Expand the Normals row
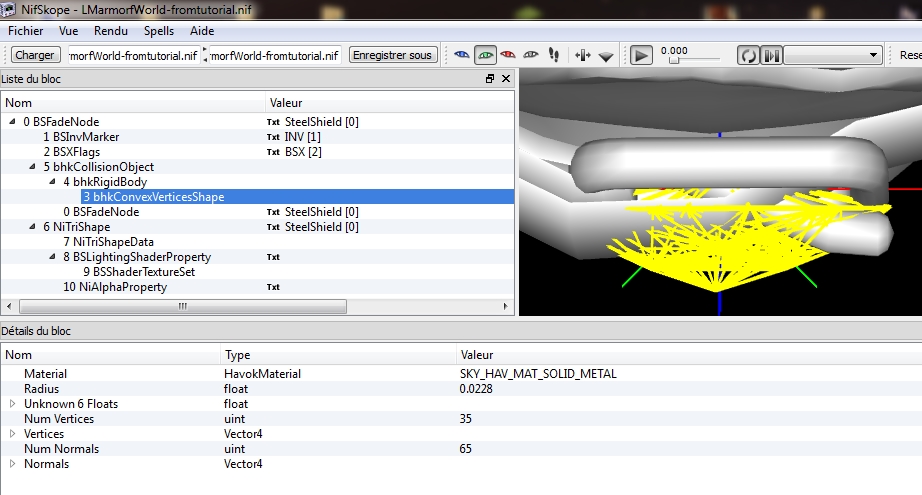 (12, 464)
